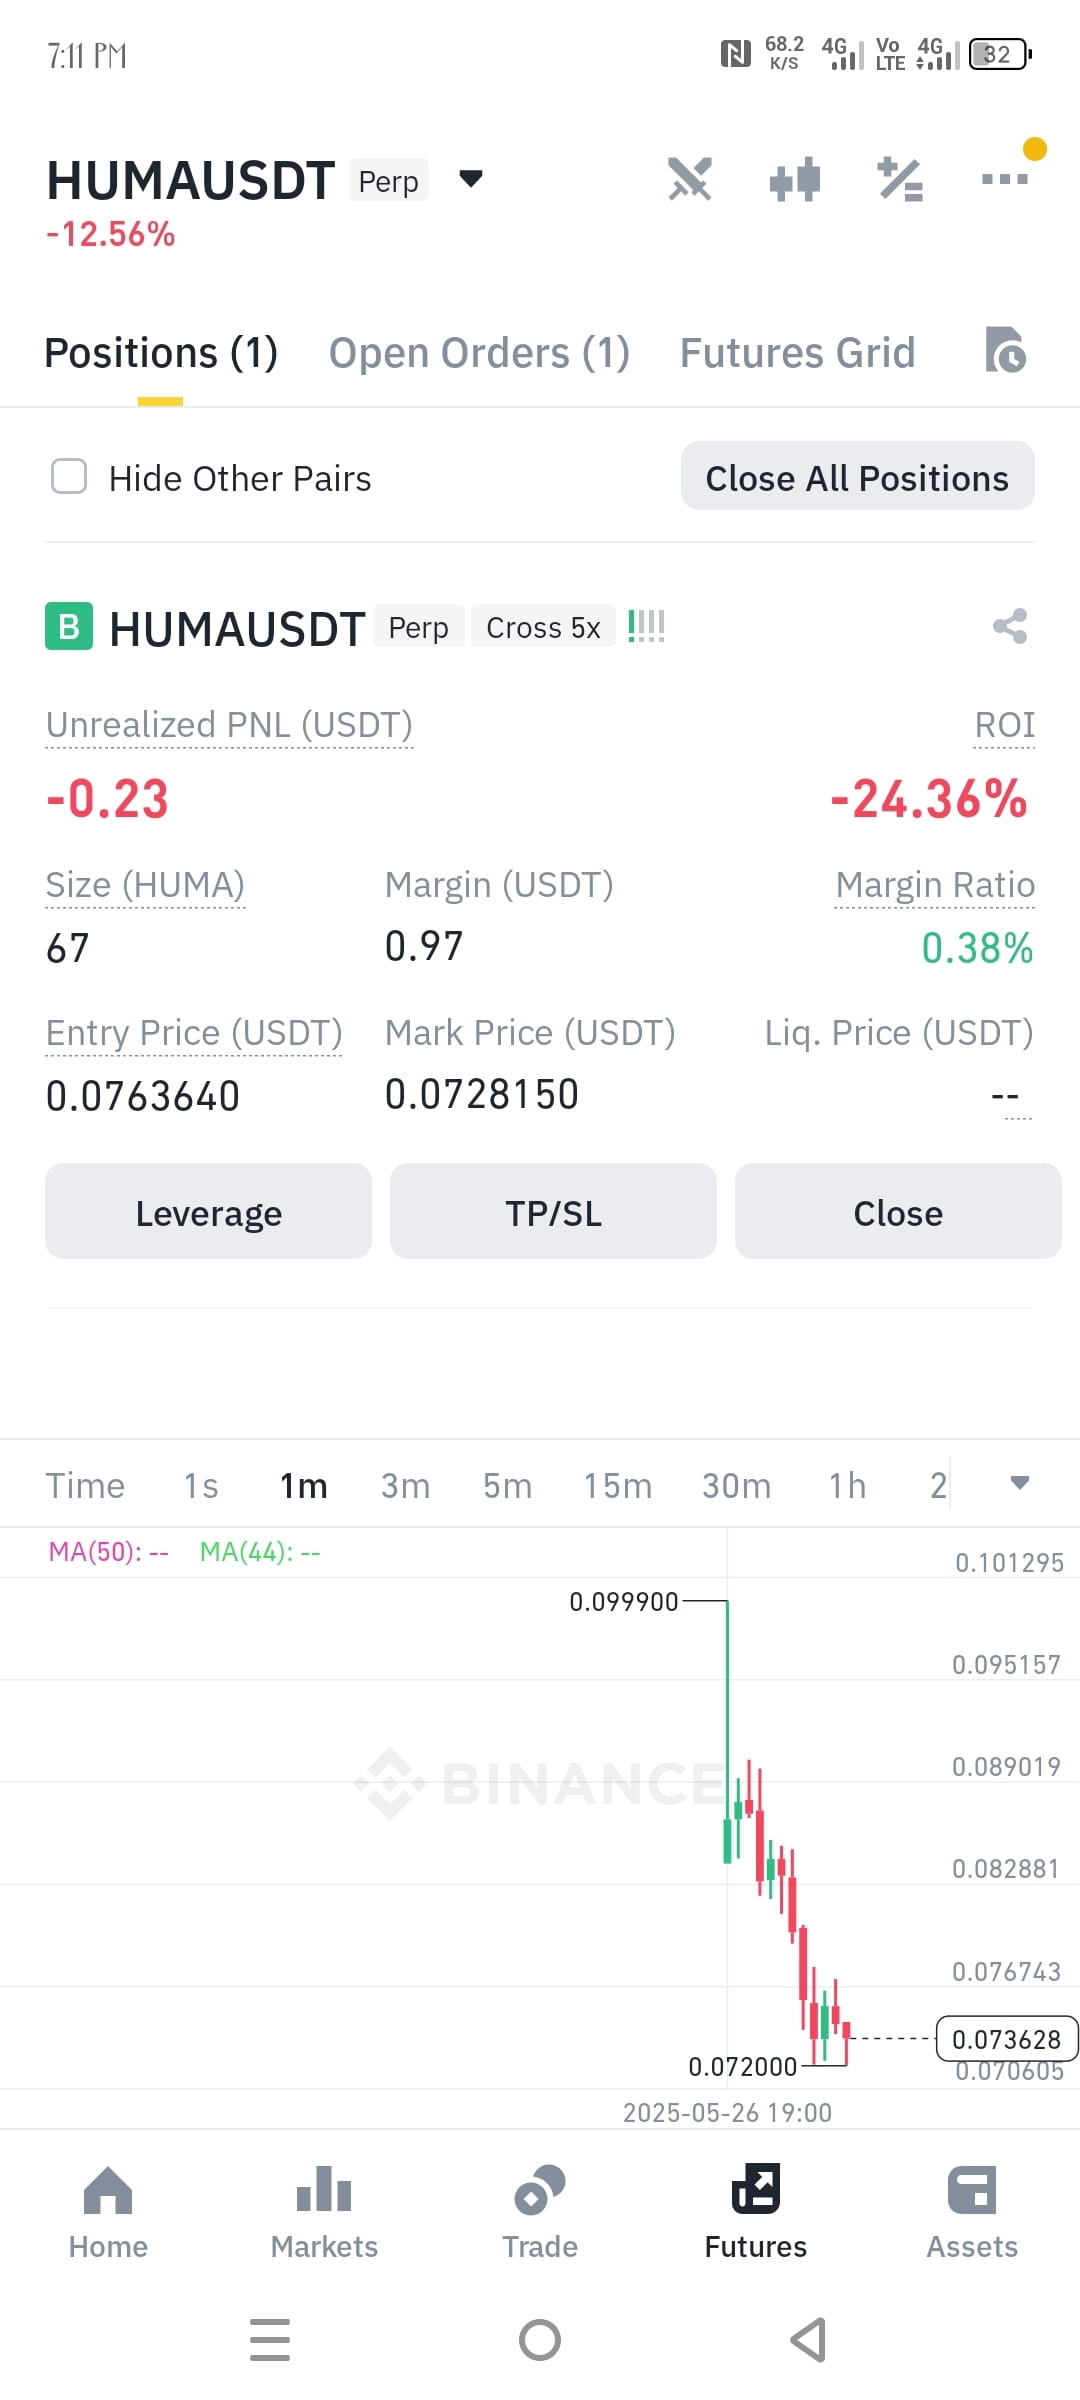The height and width of the screenshot is (2400, 1080).
Task: Open Assets wallet in bottom navigation
Action: coord(972,2212)
